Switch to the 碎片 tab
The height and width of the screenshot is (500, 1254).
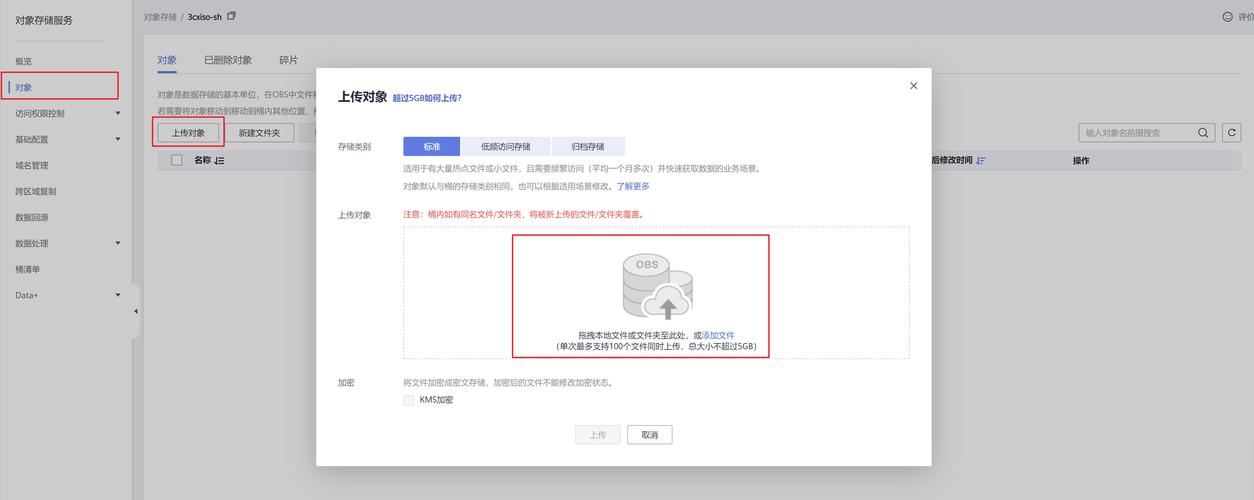[288, 60]
